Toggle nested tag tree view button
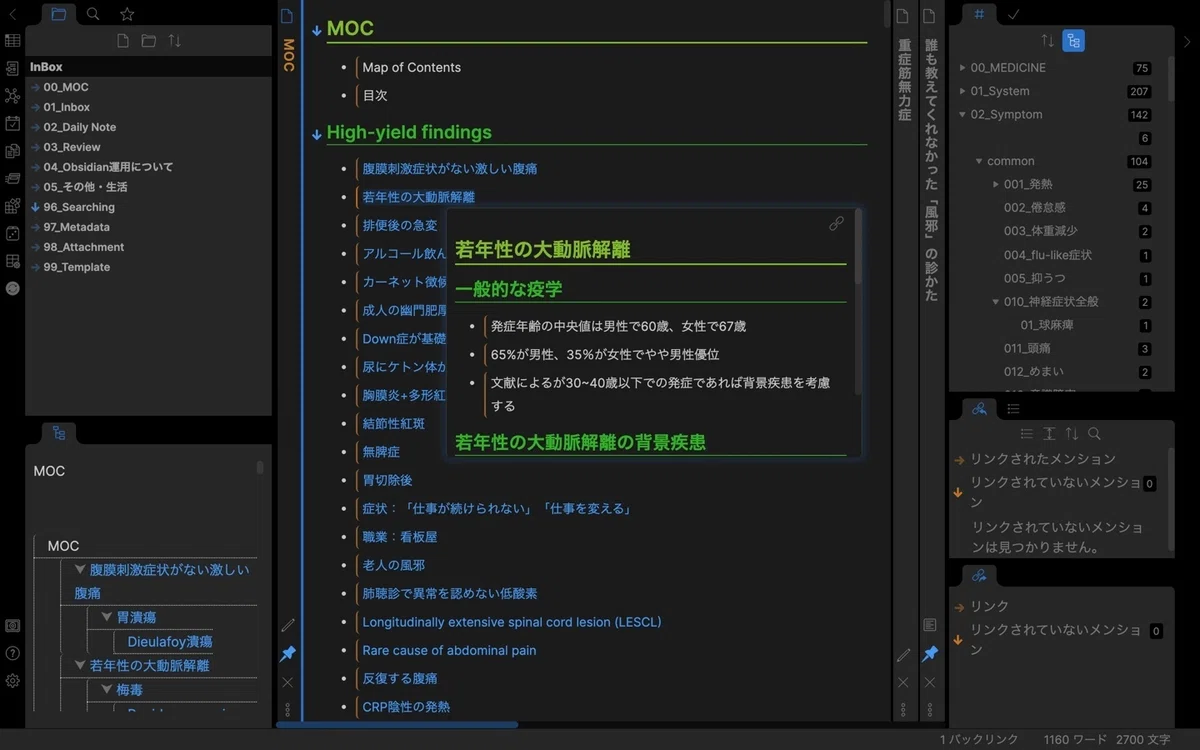1200x750 pixels. coord(1073,41)
